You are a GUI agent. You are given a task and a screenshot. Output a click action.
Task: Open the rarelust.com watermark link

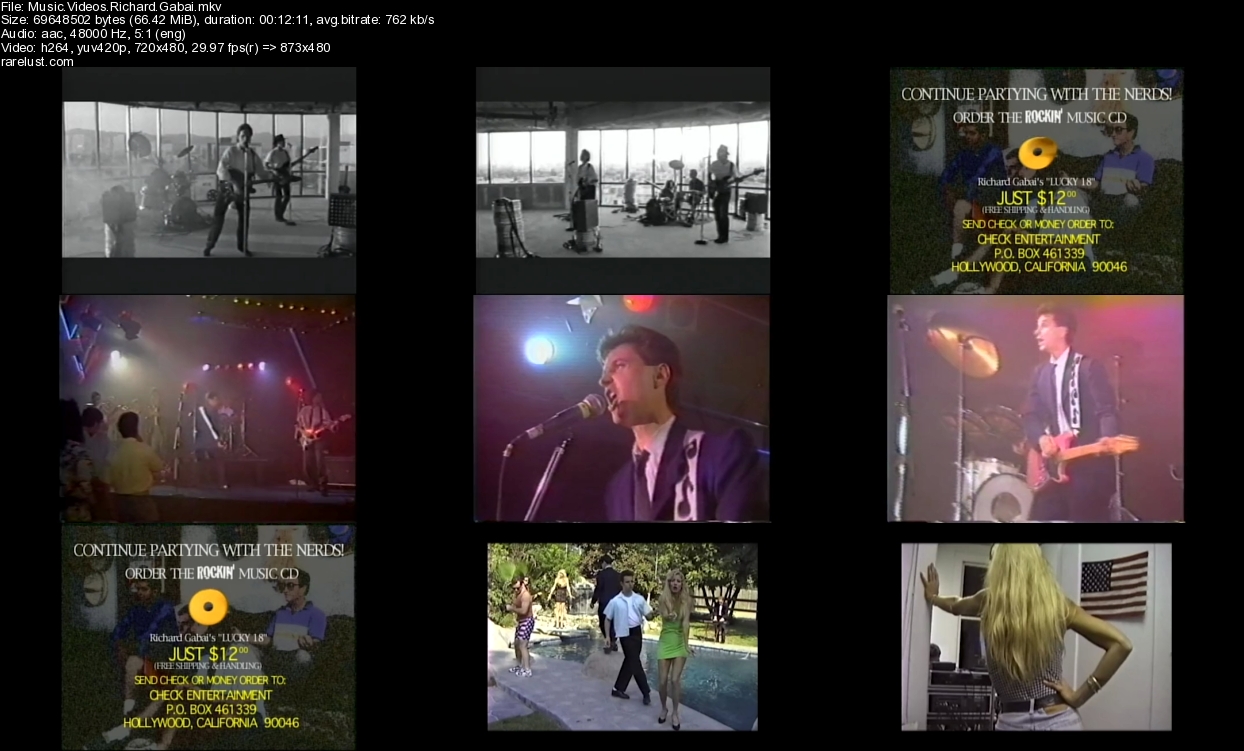[x=37, y=61]
